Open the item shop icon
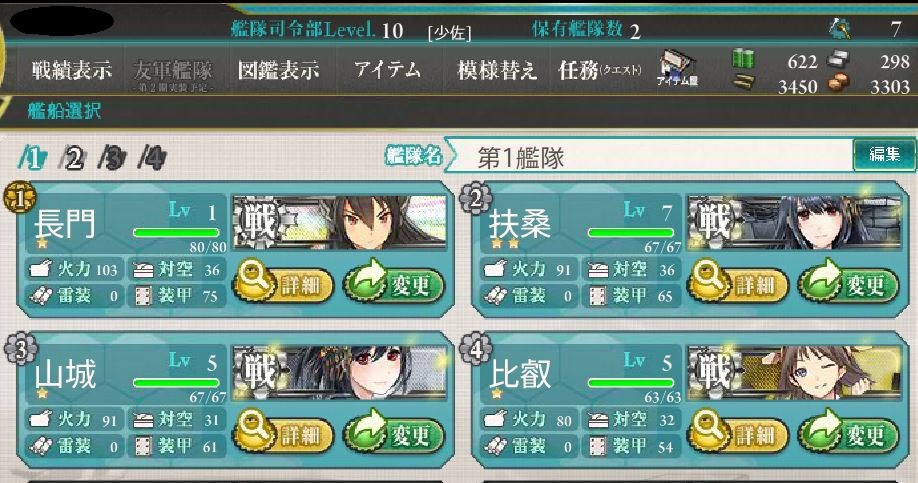 click(677, 69)
